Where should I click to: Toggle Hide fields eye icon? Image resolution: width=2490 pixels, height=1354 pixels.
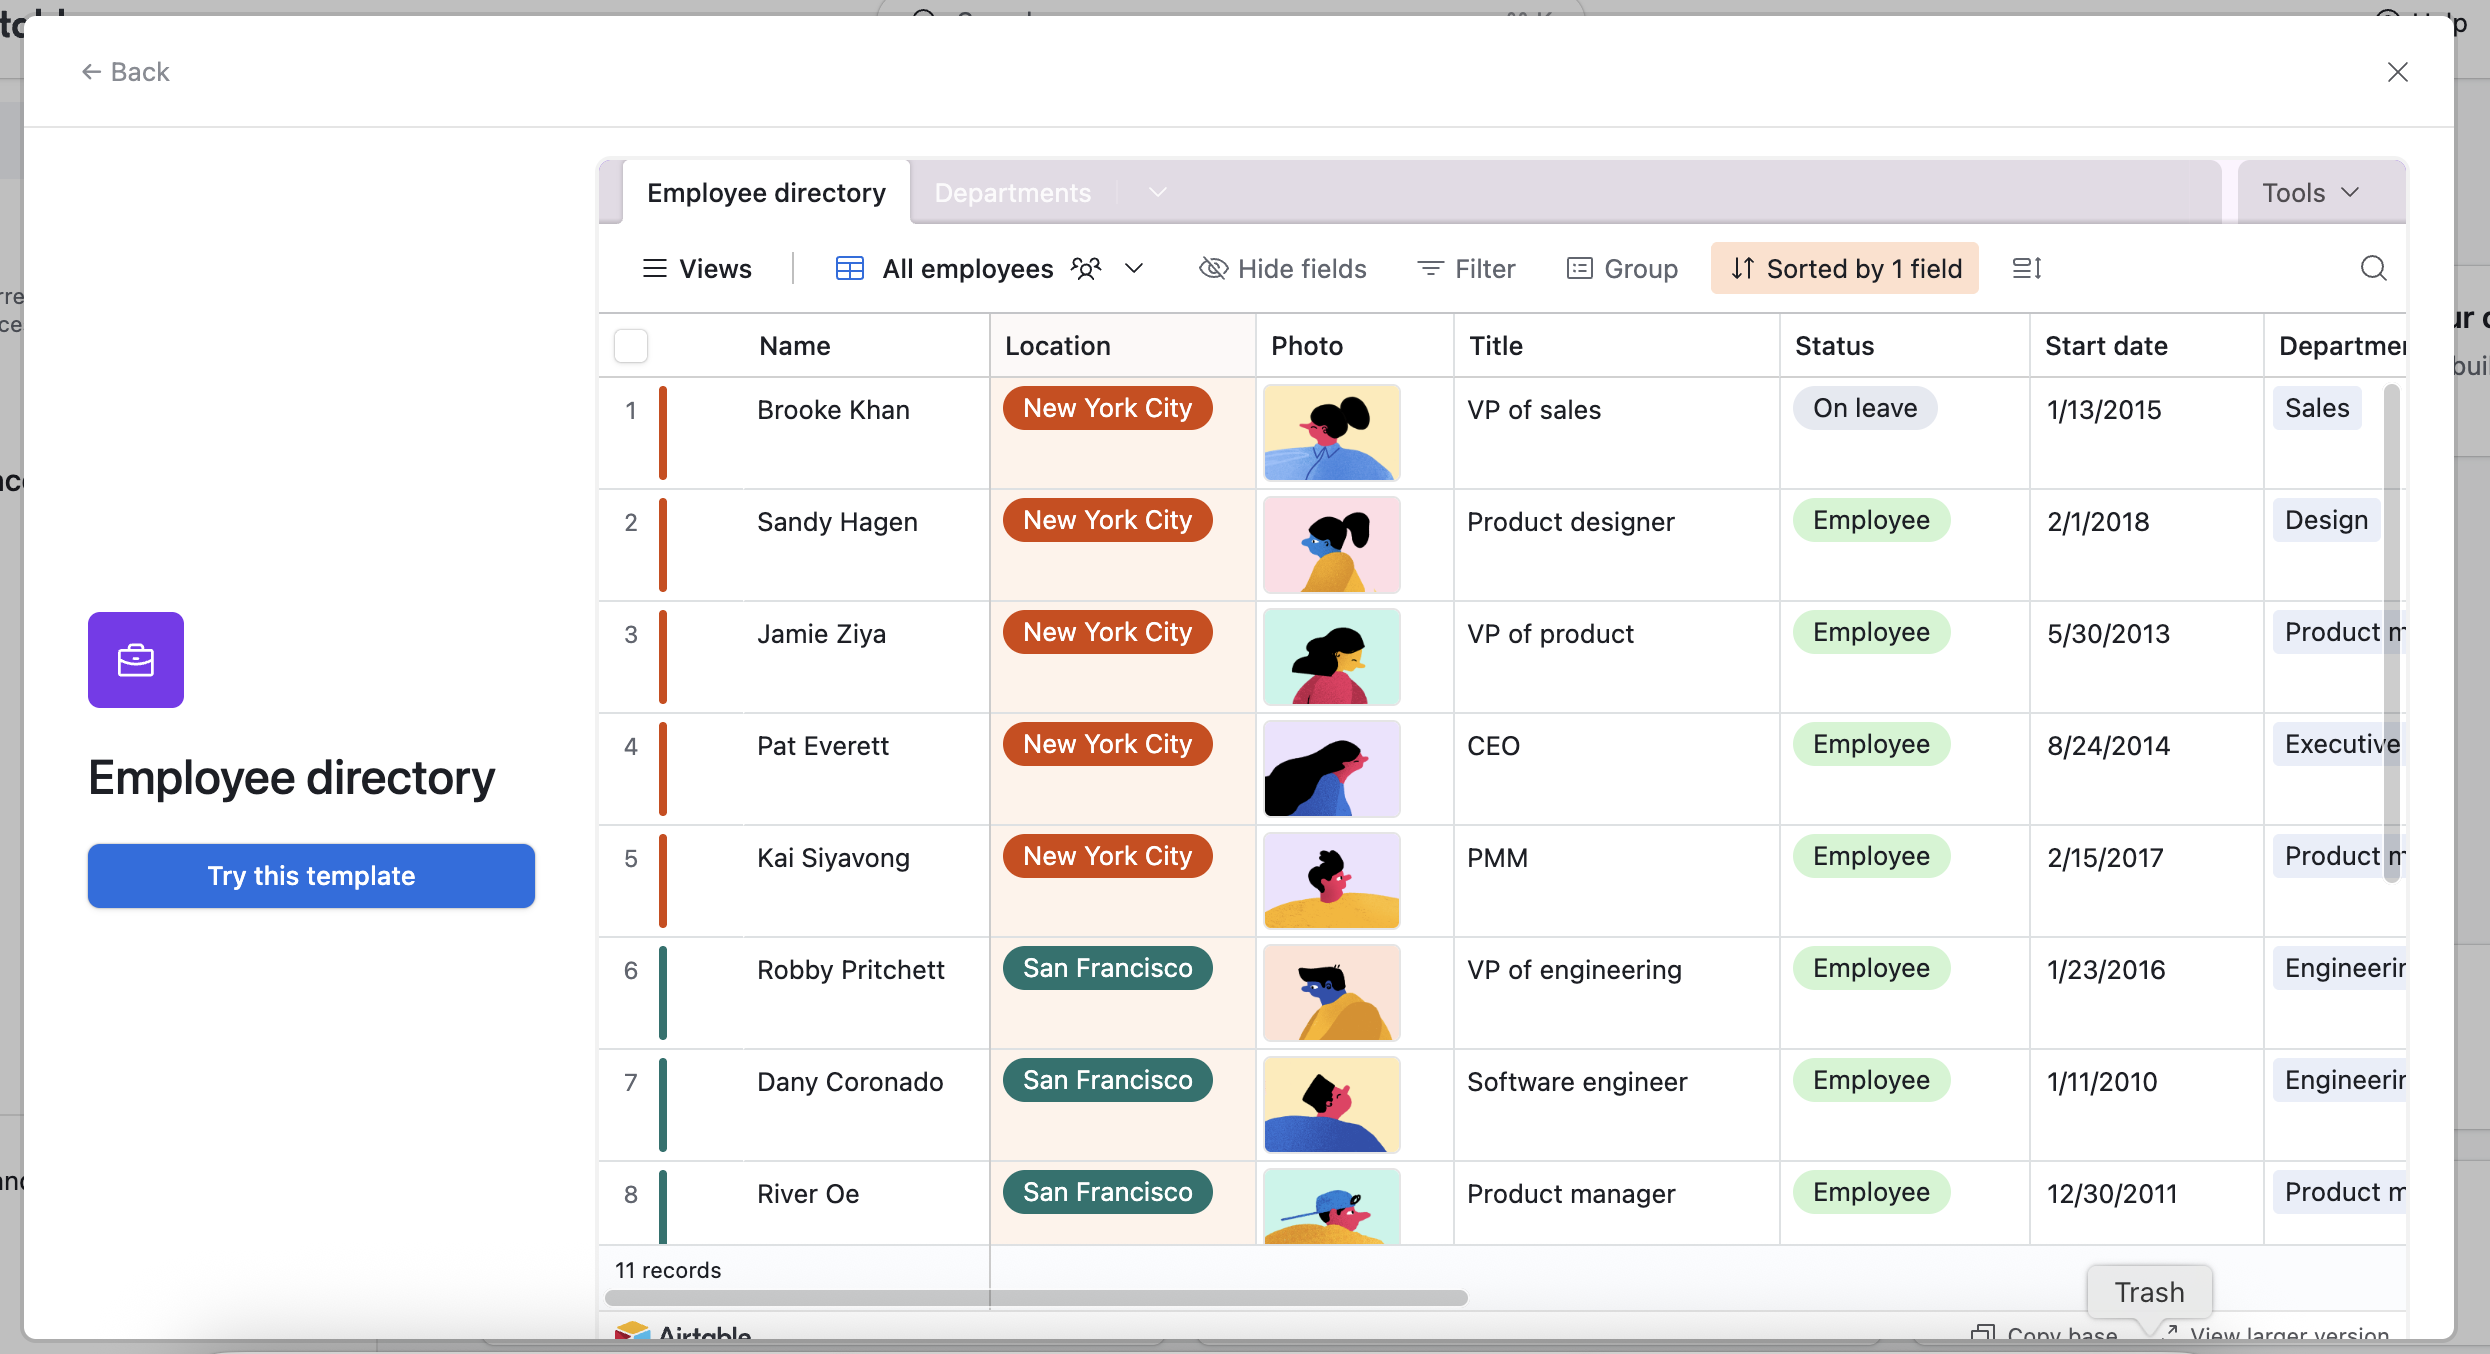click(x=1213, y=268)
